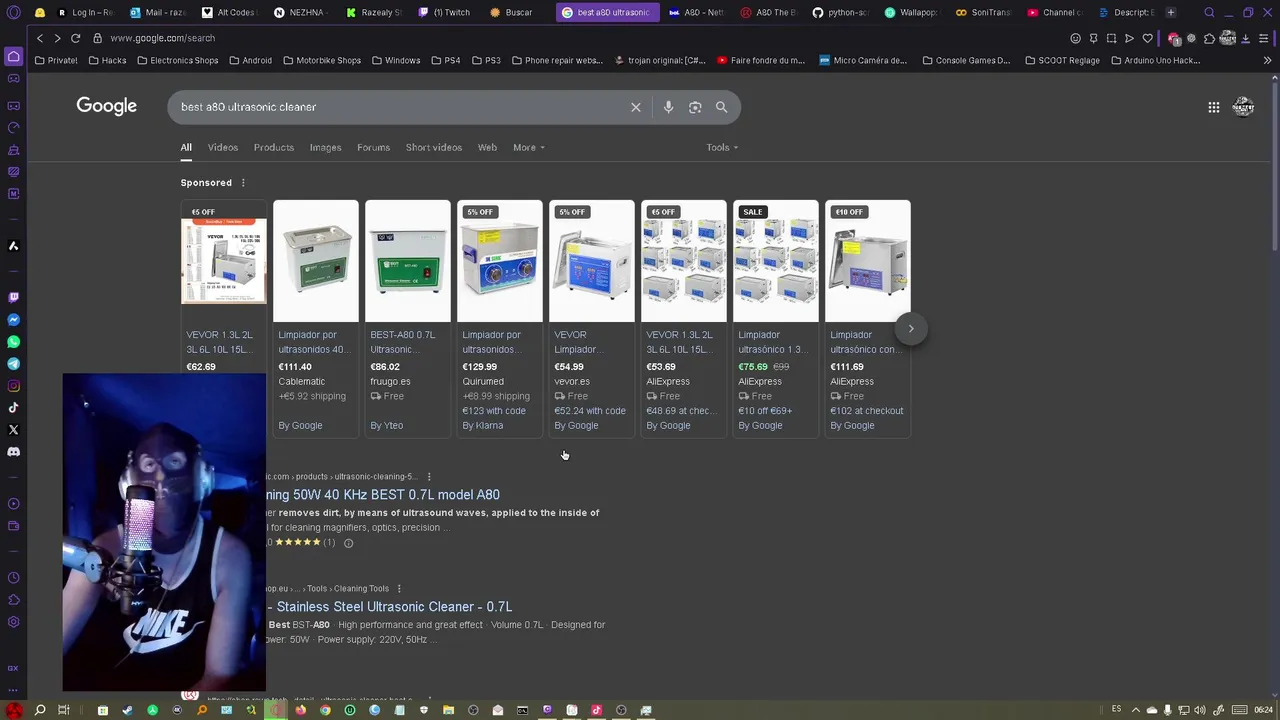This screenshot has width=1280, height=720.
Task: Click heart icon to bookmark page
Action: [1147, 38]
